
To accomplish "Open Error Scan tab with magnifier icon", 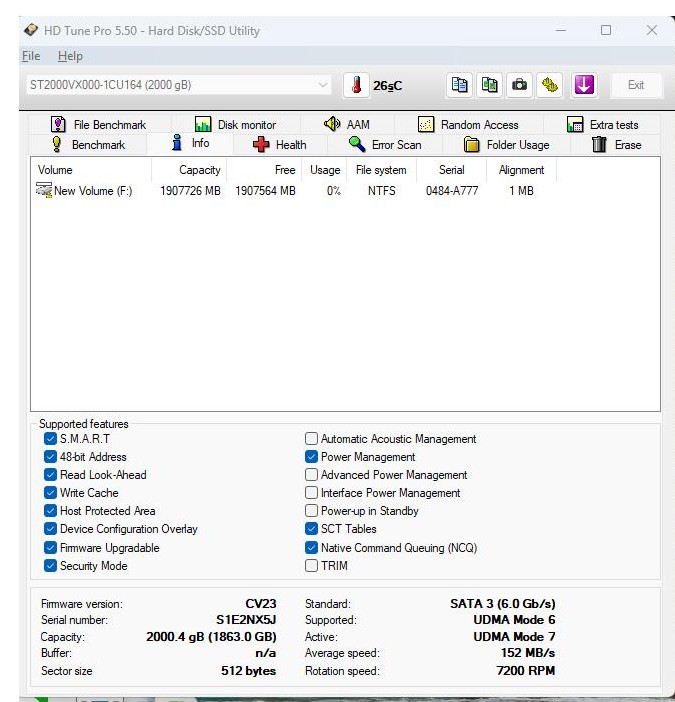I will [x=385, y=145].
